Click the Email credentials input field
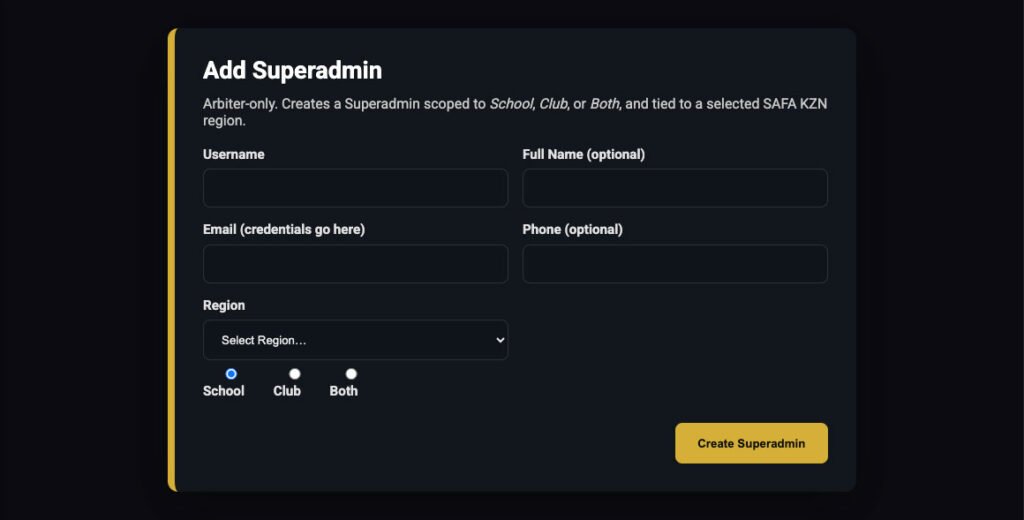 (355, 264)
